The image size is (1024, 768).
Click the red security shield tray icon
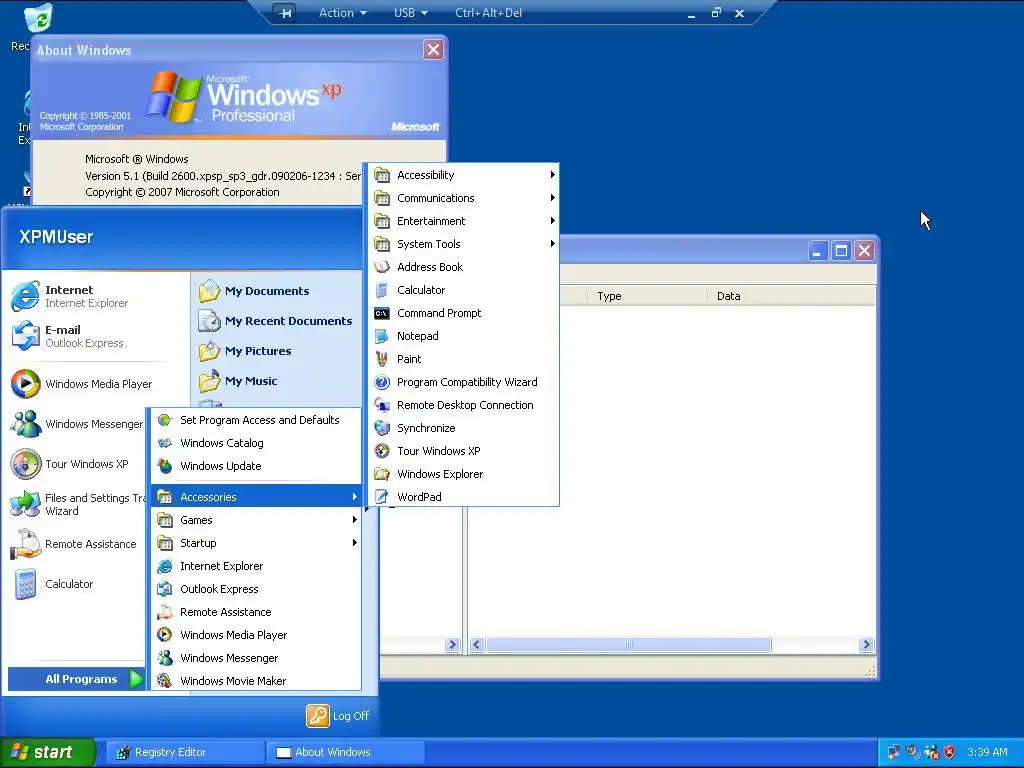click(x=949, y=752)
